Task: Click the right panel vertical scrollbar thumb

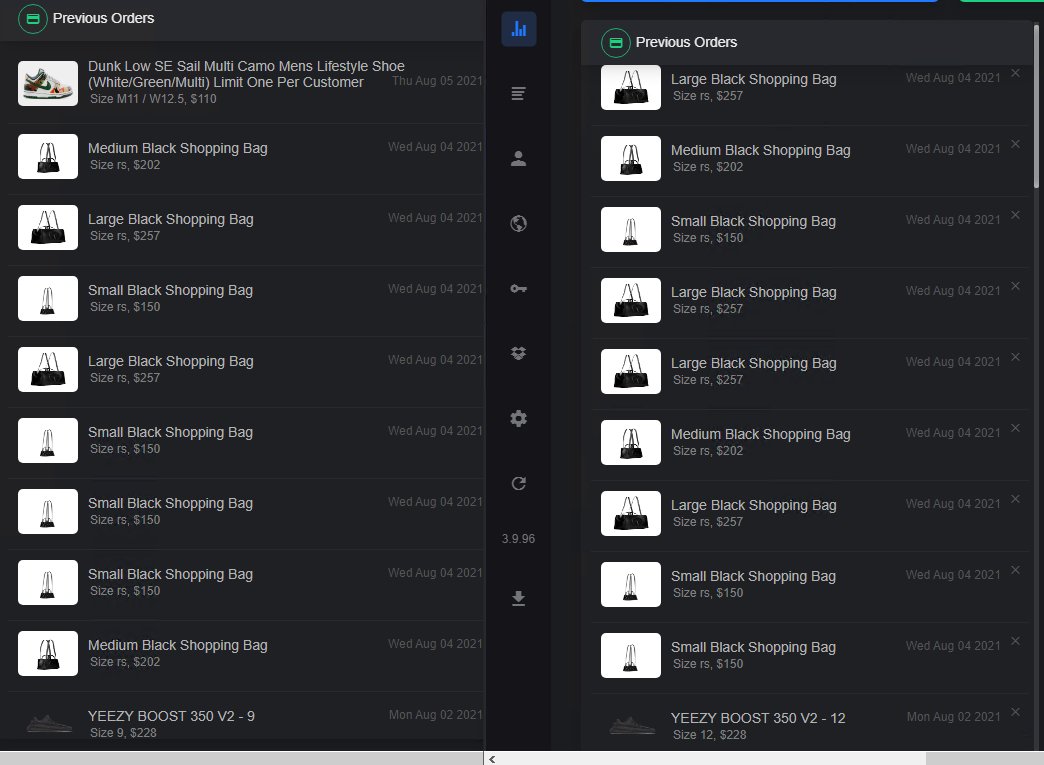Action: tap(1036, 107)
